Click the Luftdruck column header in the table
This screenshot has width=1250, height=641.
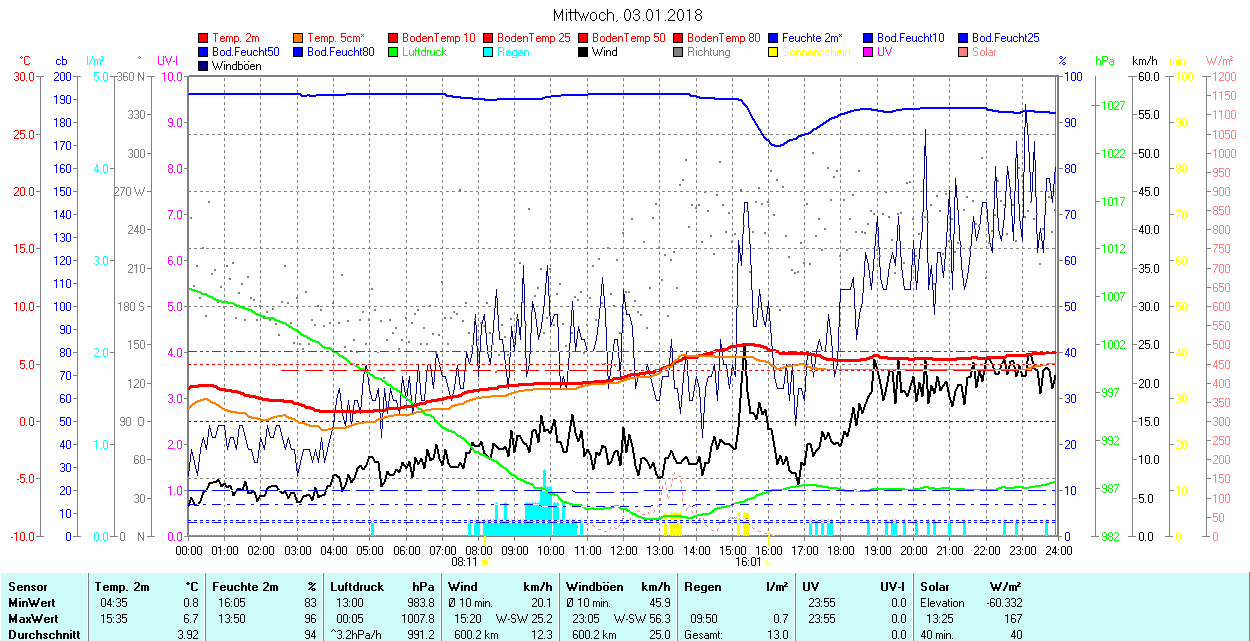[355, 587]
